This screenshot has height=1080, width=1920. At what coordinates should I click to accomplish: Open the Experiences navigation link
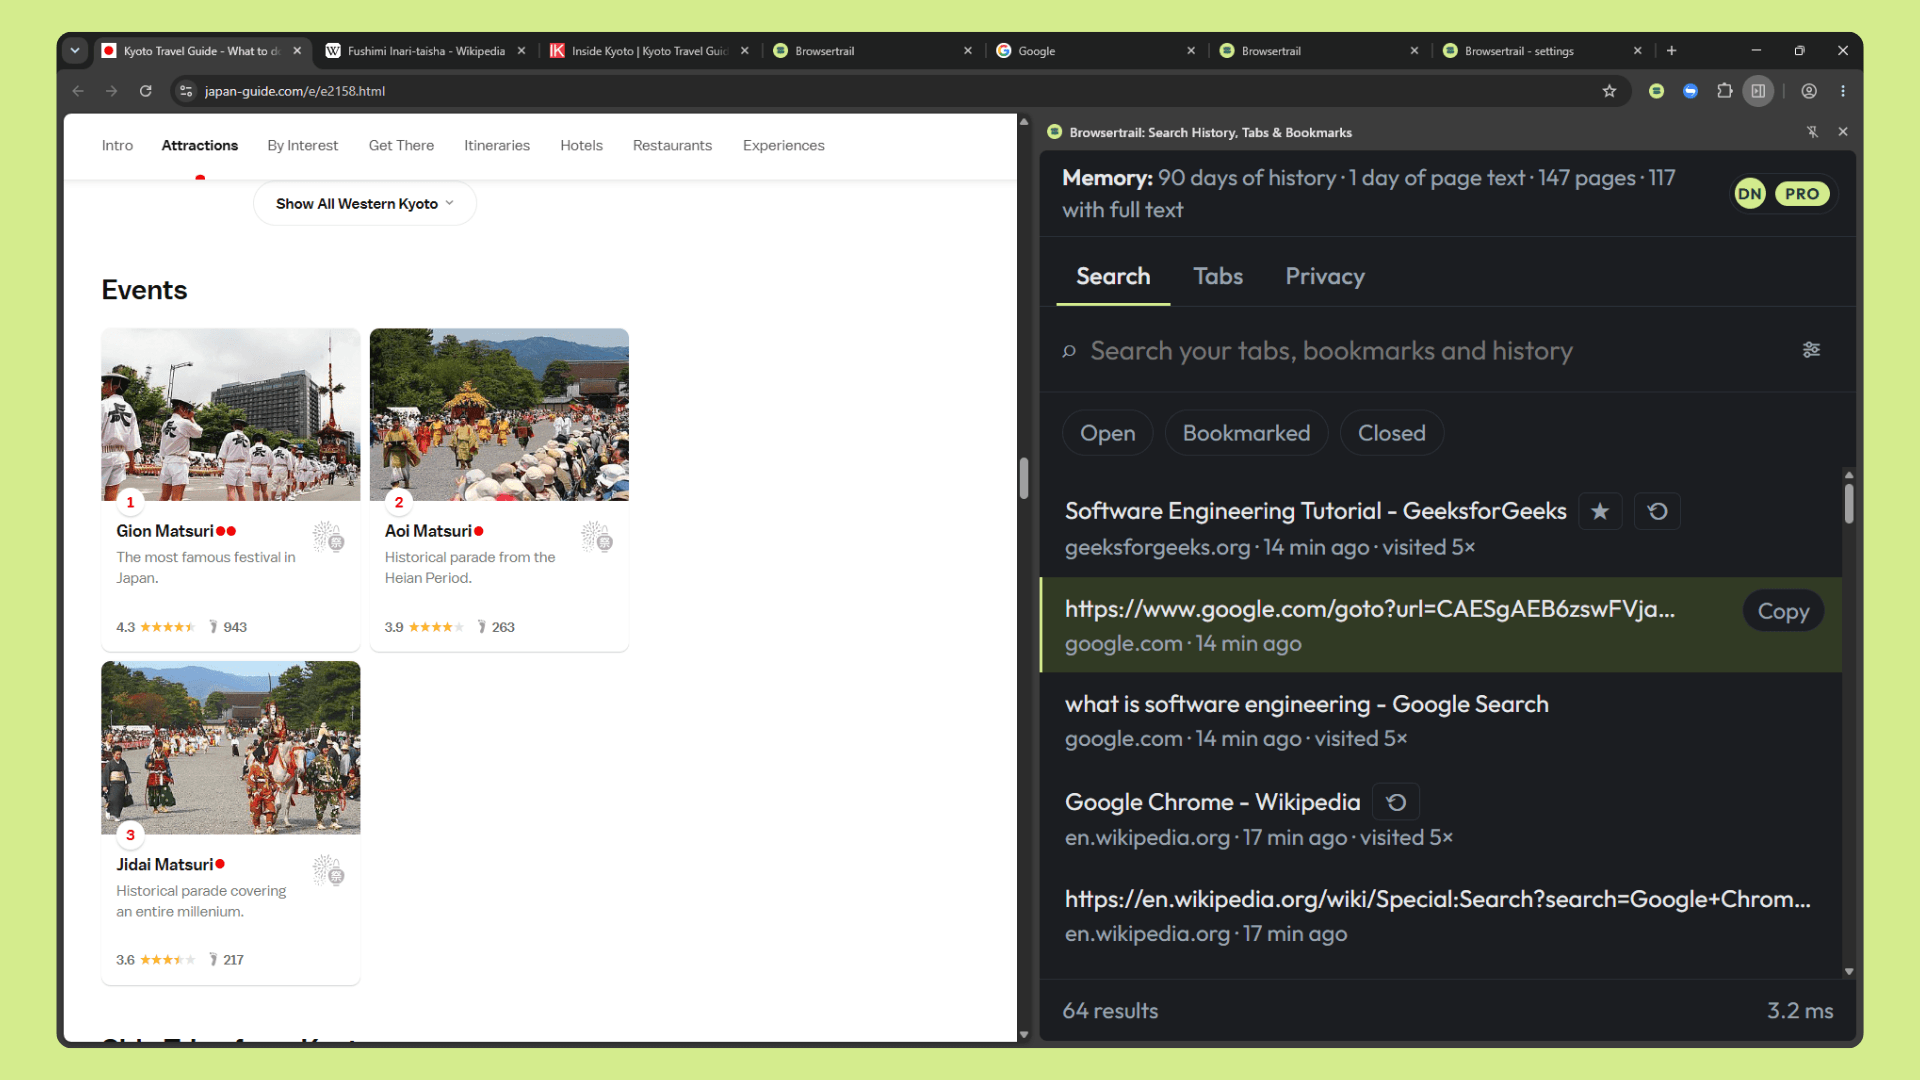pos(784,146)
